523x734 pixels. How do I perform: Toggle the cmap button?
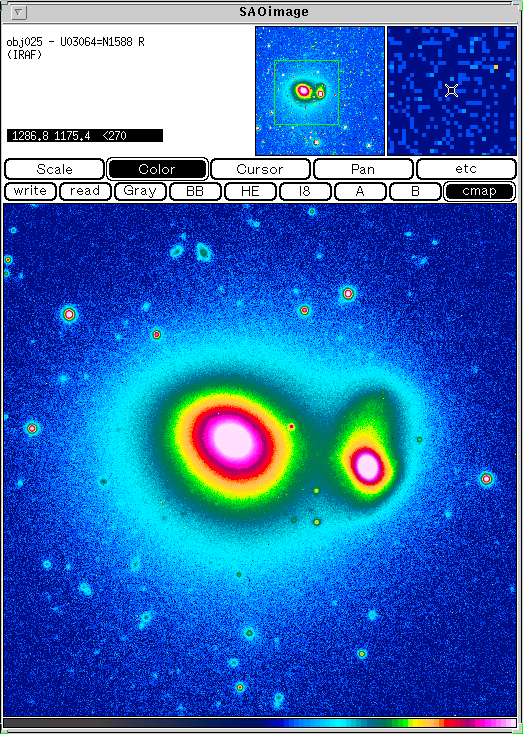point(479,191)
